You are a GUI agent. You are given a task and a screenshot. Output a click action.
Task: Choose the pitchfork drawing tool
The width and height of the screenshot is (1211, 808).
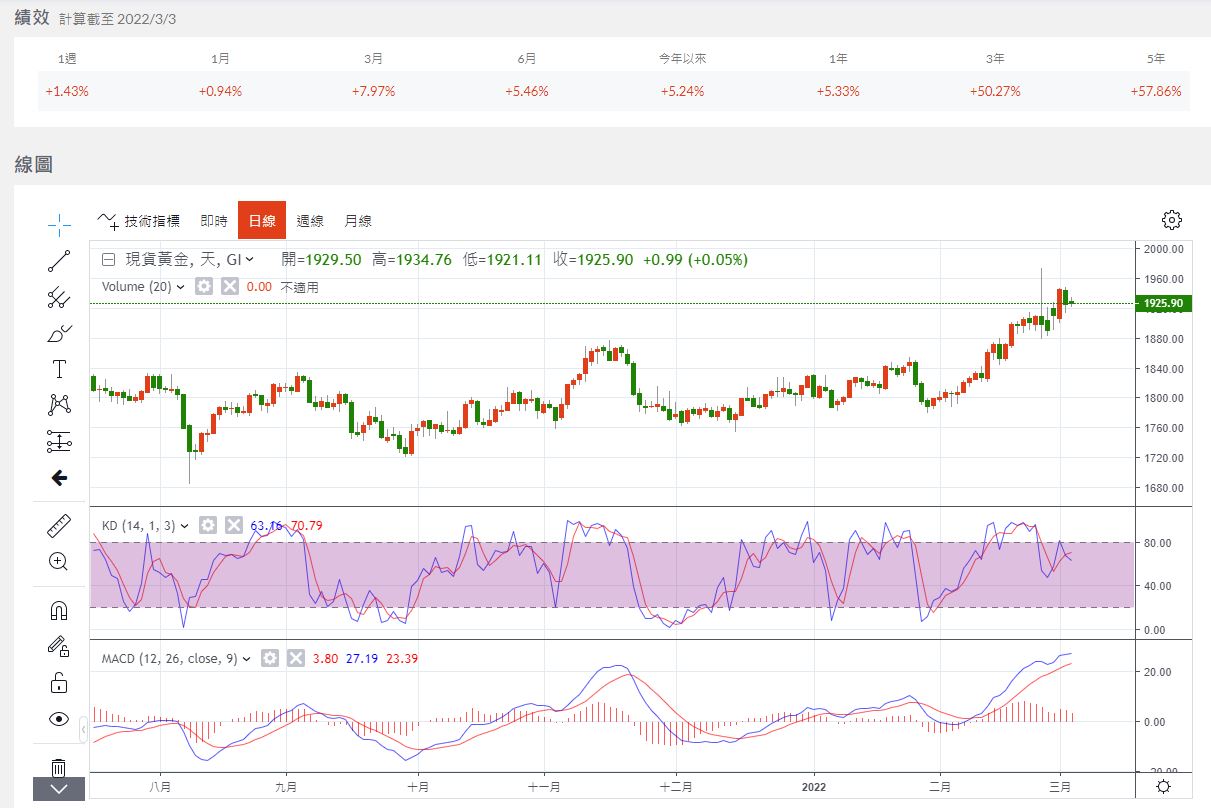59,298
